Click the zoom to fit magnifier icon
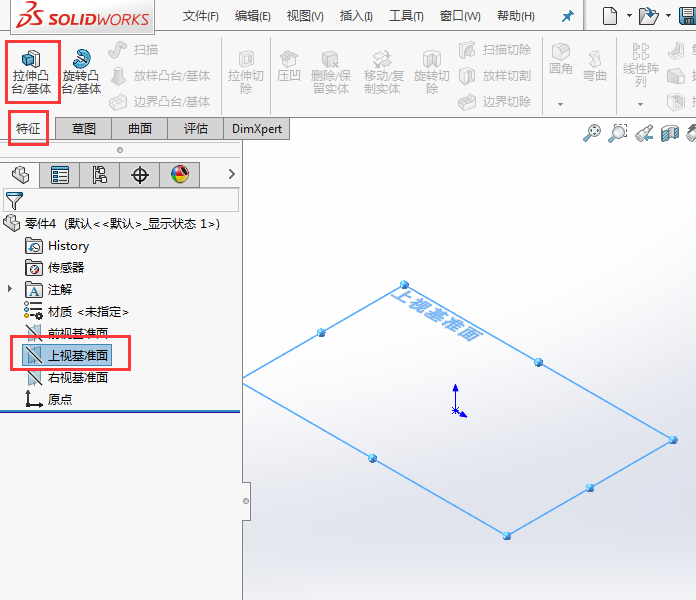696x600 pixels. pos(593,132)
